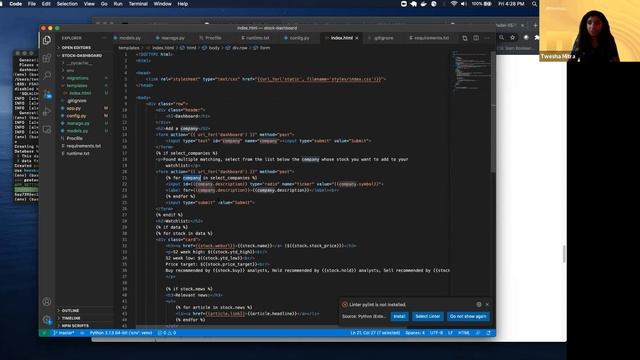The width and height of the screenshot is (640, 360).
Task: Open Manage gear in activity bar
Action: pos(47,320)
